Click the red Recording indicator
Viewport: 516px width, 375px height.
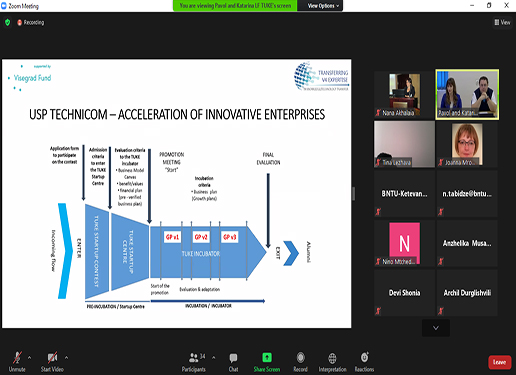pos(31,22)
